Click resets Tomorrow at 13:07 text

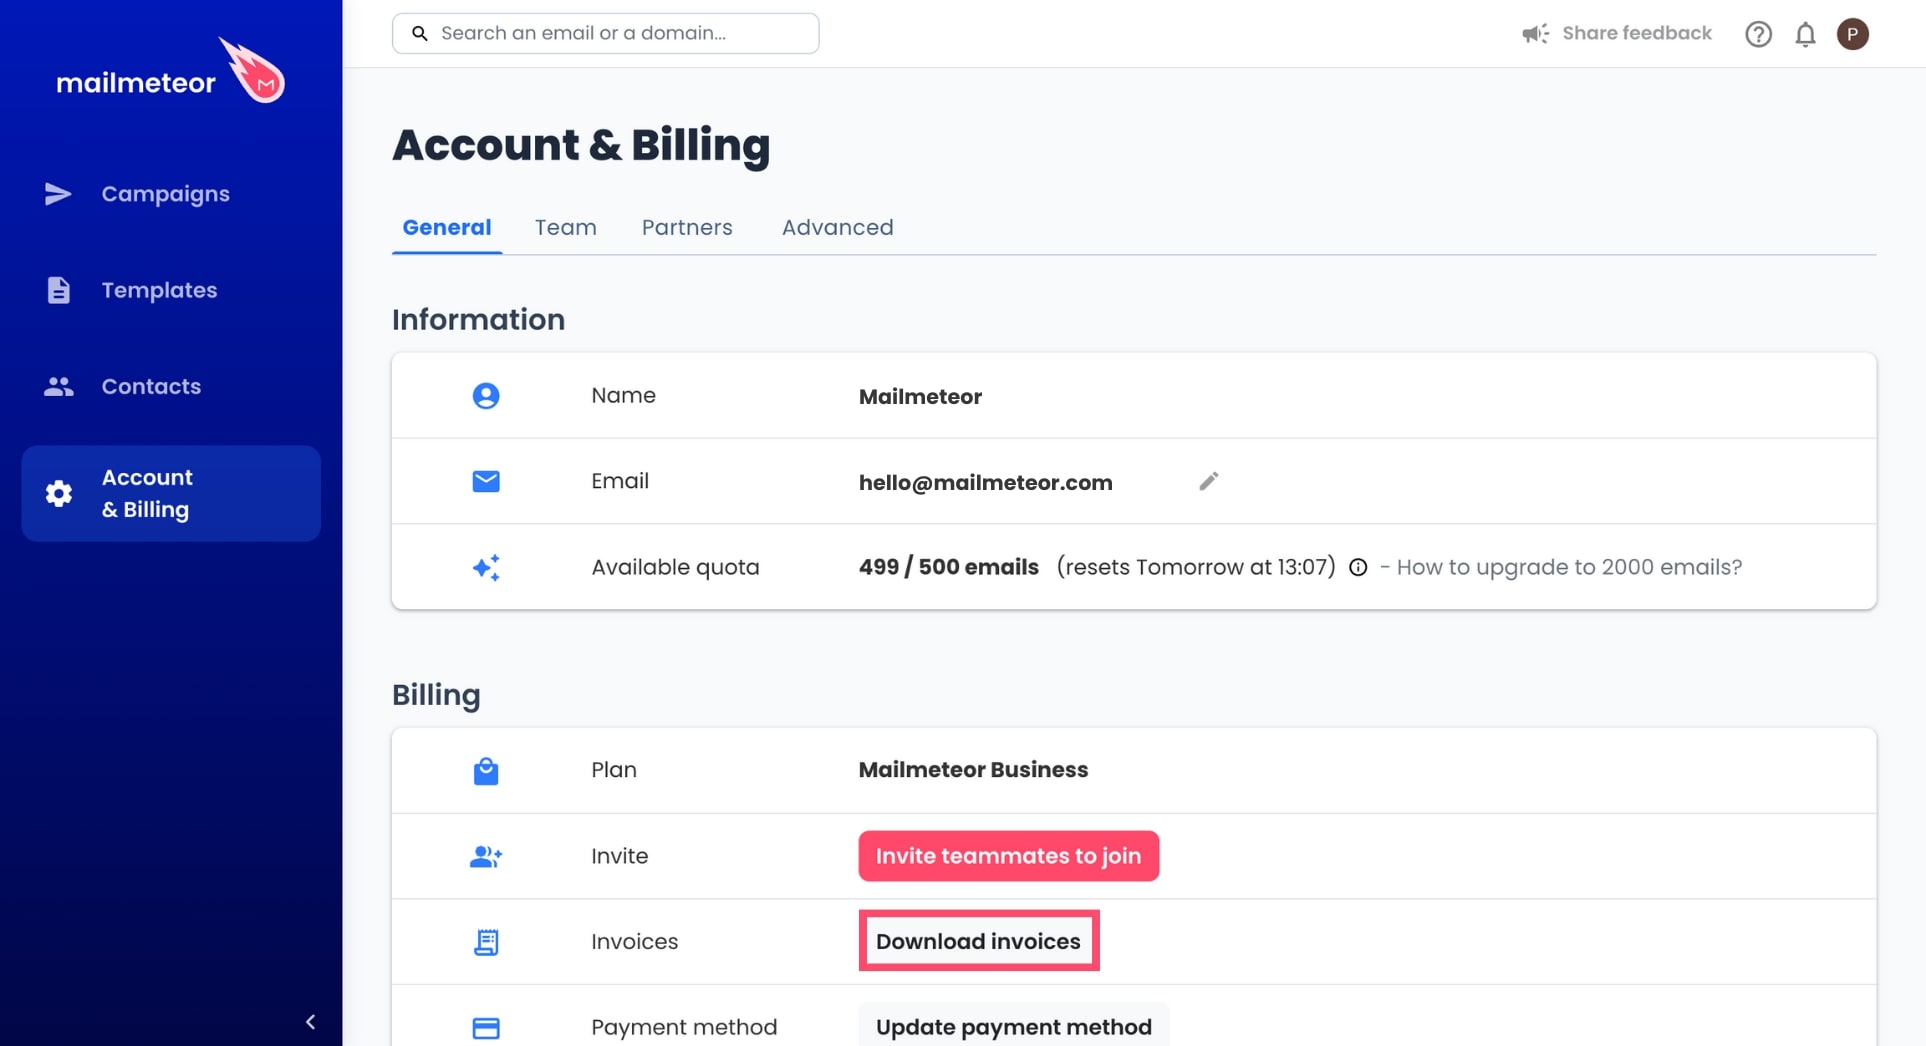(1196, 567)
